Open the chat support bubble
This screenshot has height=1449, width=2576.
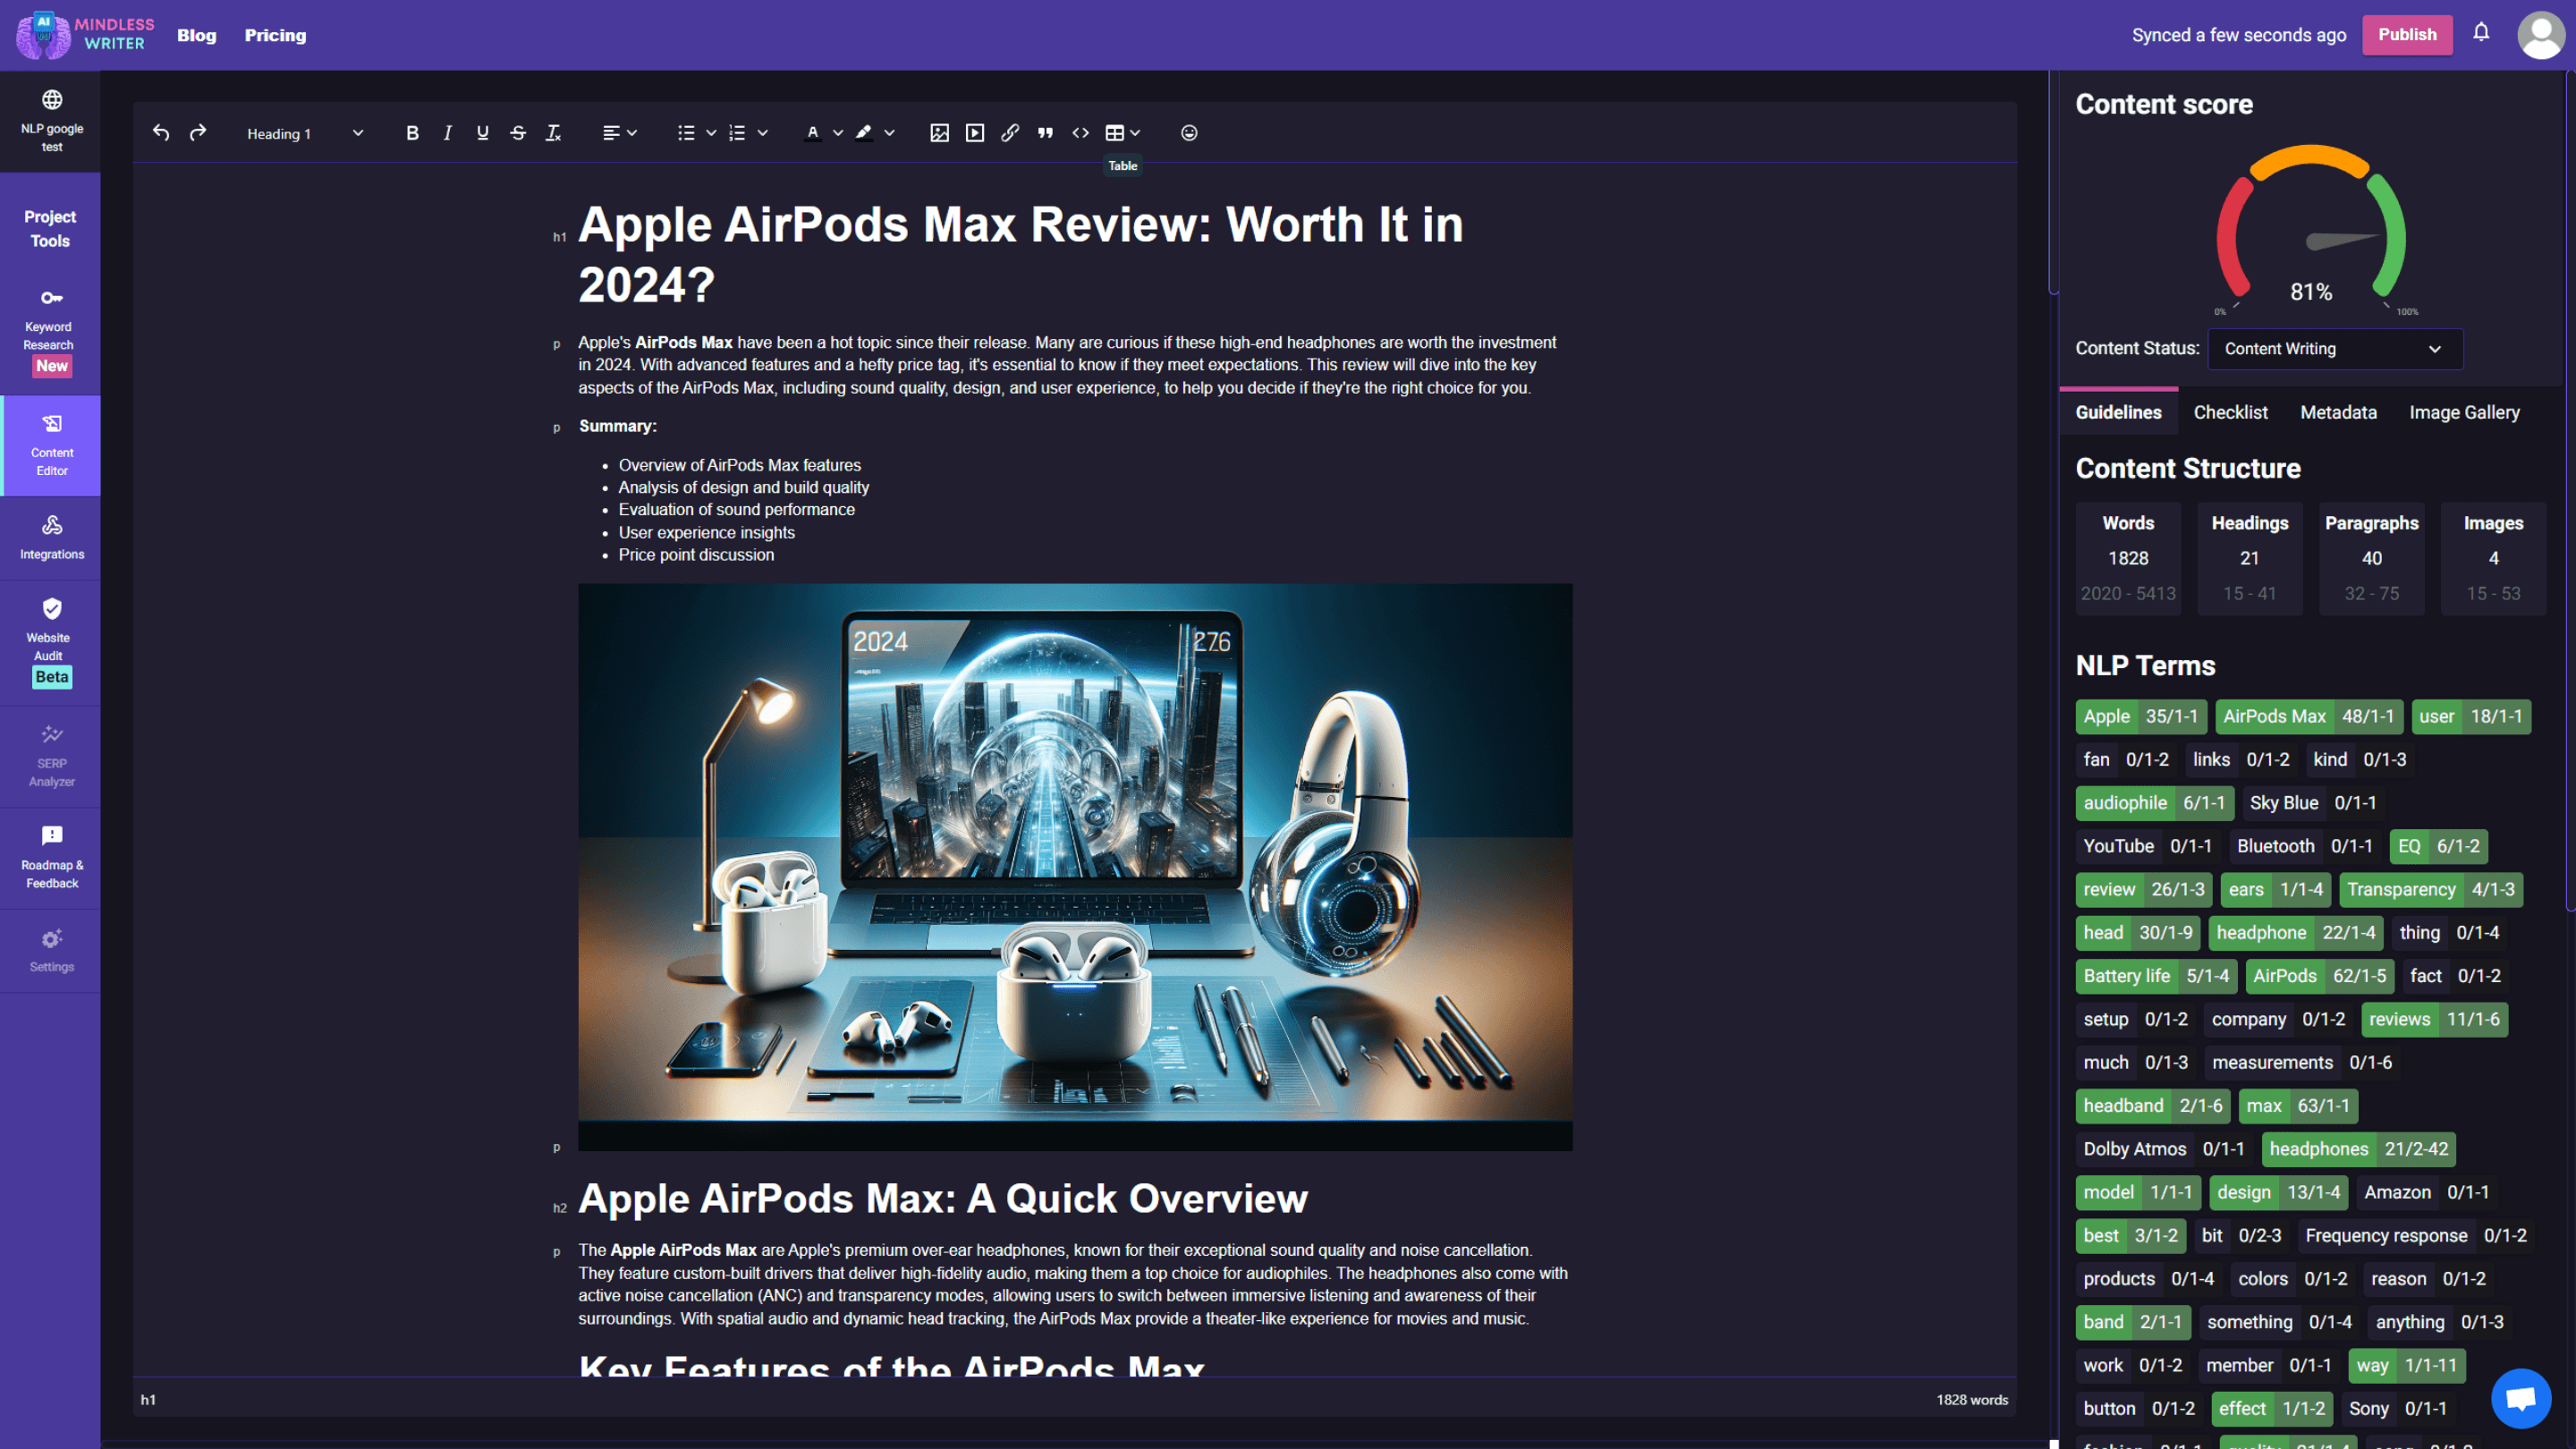pyautogui.click(x=2521, y=1398)
